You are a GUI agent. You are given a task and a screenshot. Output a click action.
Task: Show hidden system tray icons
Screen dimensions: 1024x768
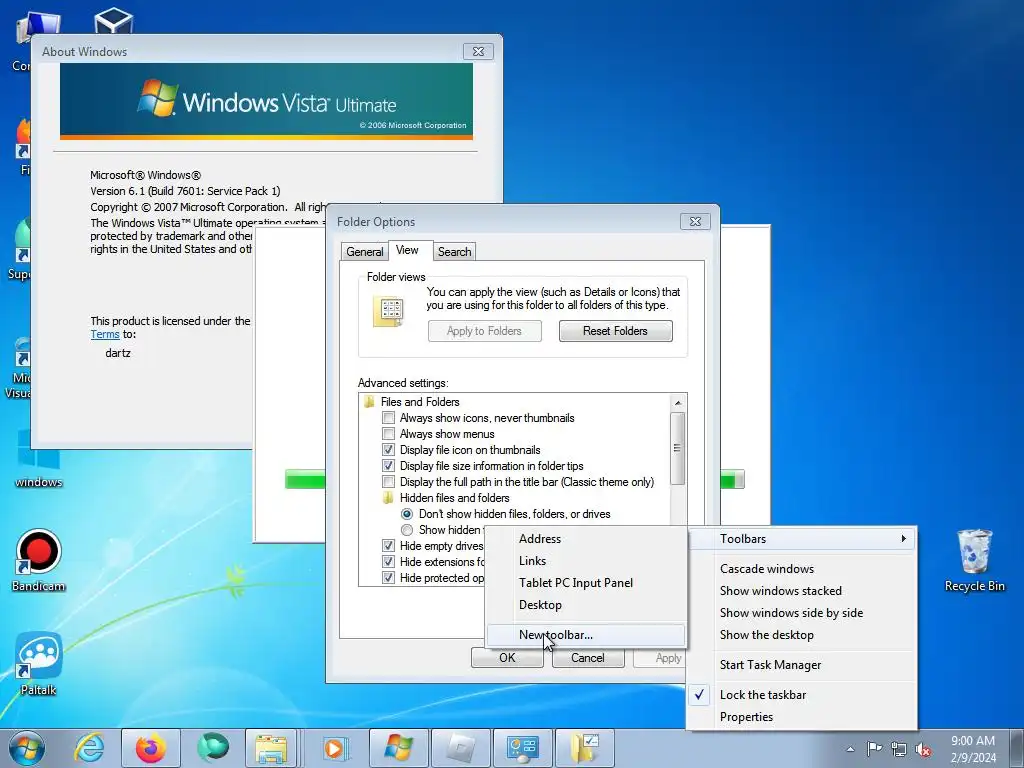pos(850,749)
